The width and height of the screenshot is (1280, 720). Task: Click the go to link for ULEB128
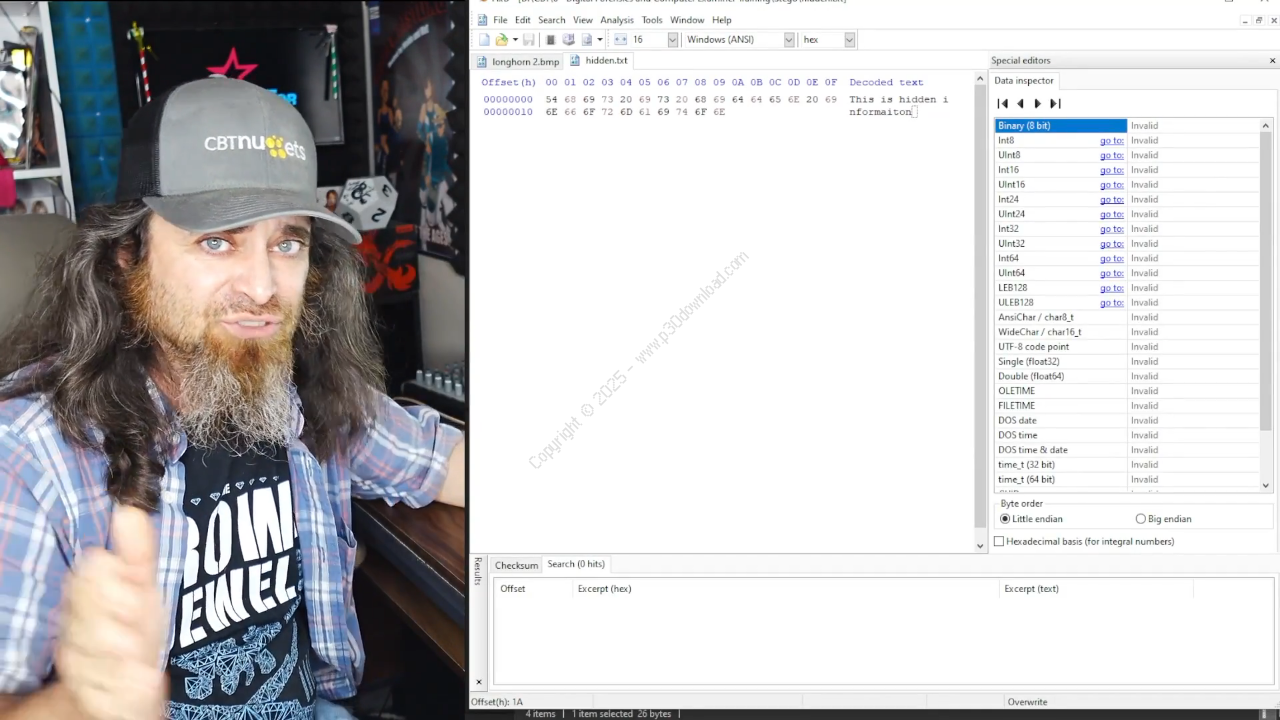(1111, 302)
